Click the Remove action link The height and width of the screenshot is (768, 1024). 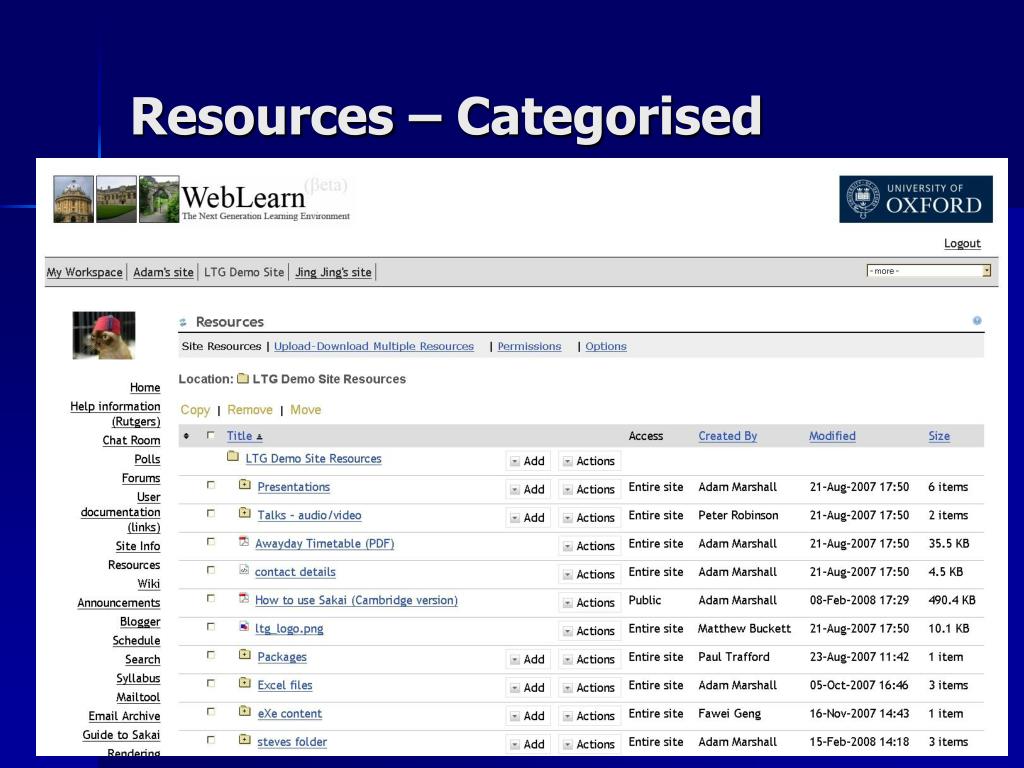point(249,409)
